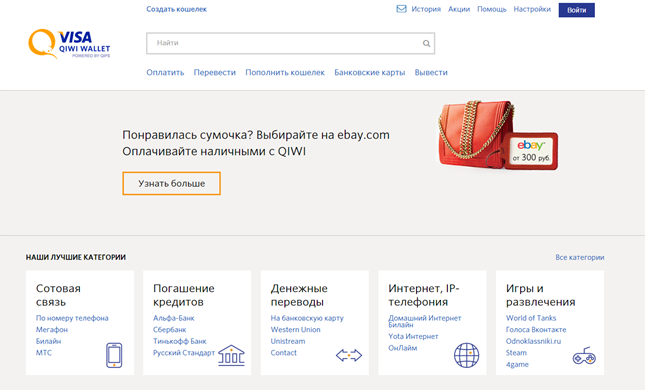Image resolution: width=645 pixels, height=390 pixels.
Task: Open the История link
Action: pos(426,9)
